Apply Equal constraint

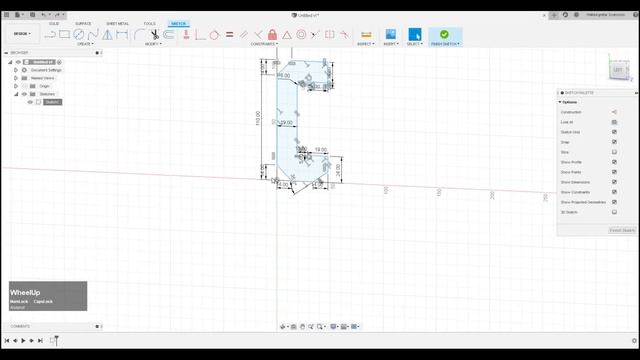(x=229, y=35)
